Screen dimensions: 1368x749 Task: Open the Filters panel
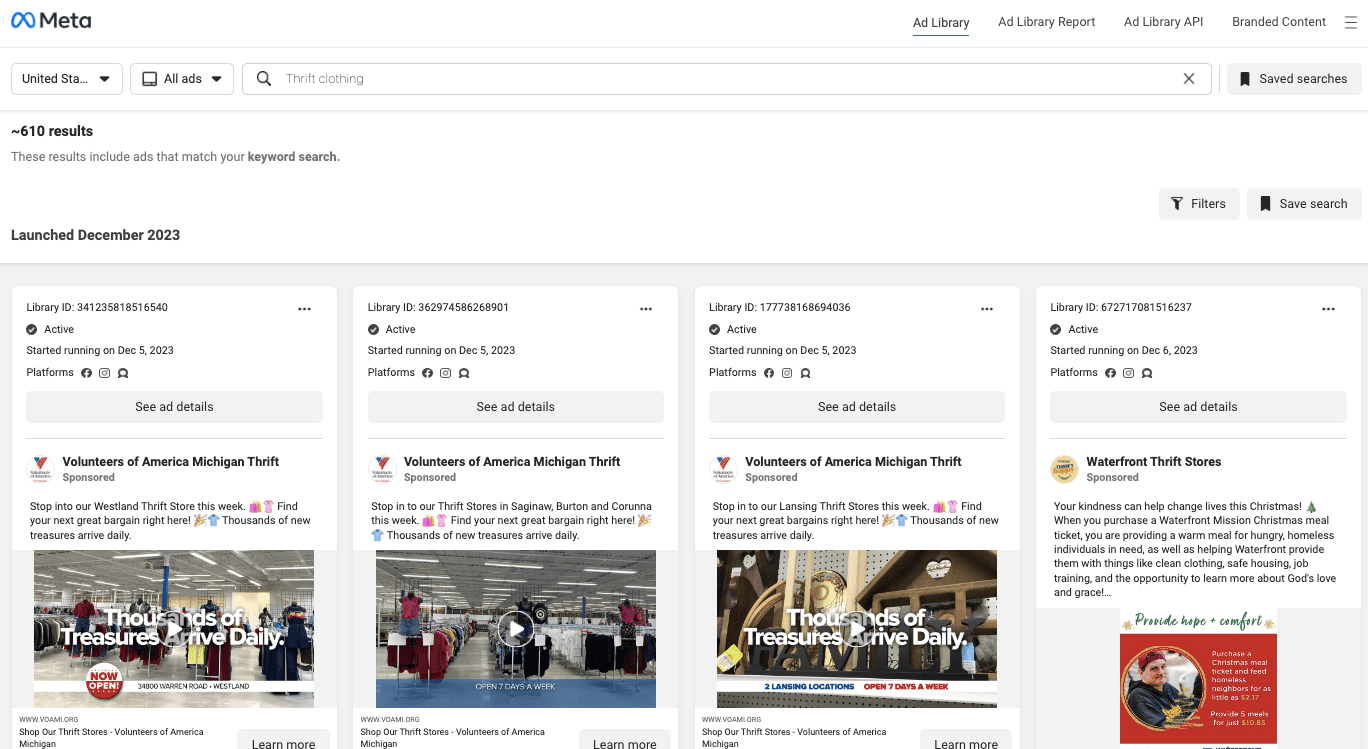1199,204
